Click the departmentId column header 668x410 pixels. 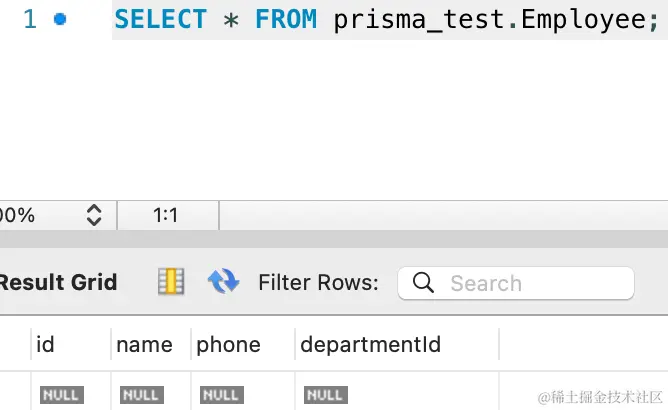[x=370, y=344]
